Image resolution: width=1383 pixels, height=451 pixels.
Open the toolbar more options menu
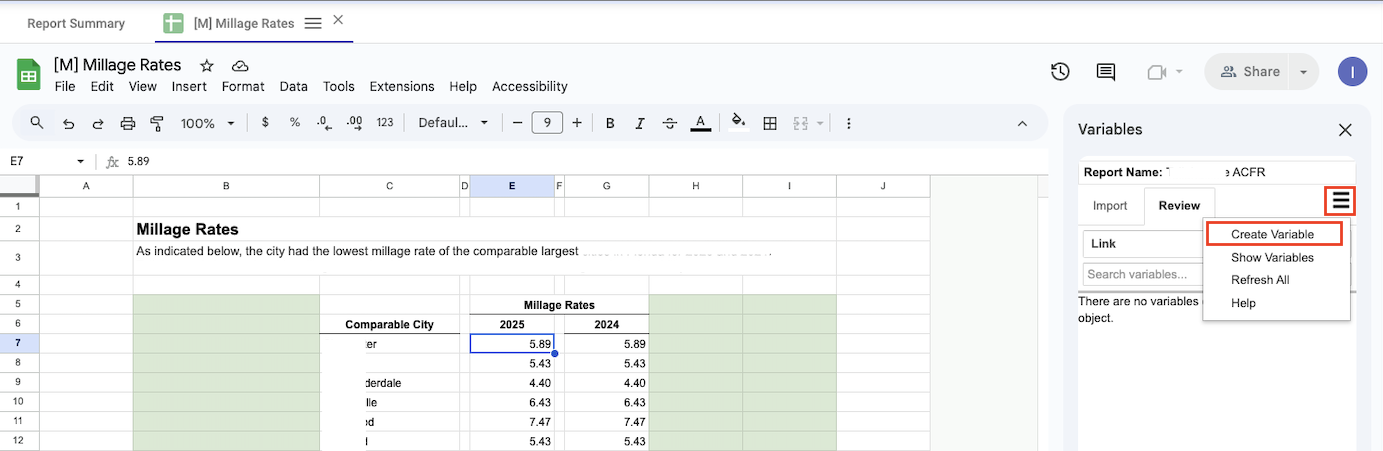coord(849,123)
